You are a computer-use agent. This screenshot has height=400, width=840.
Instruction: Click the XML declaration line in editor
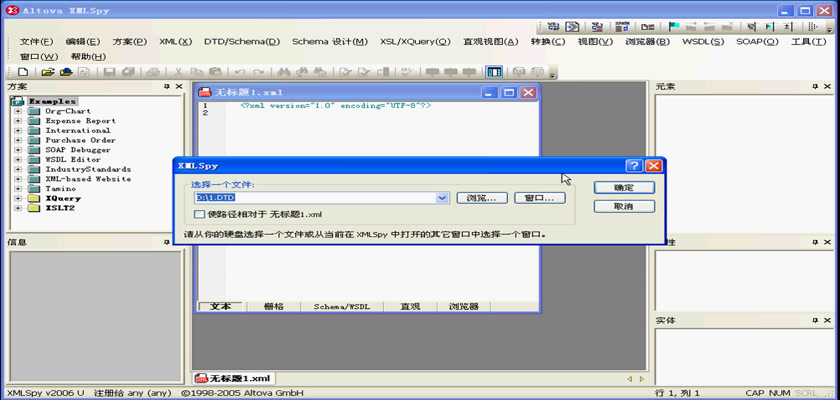[336, 105]
